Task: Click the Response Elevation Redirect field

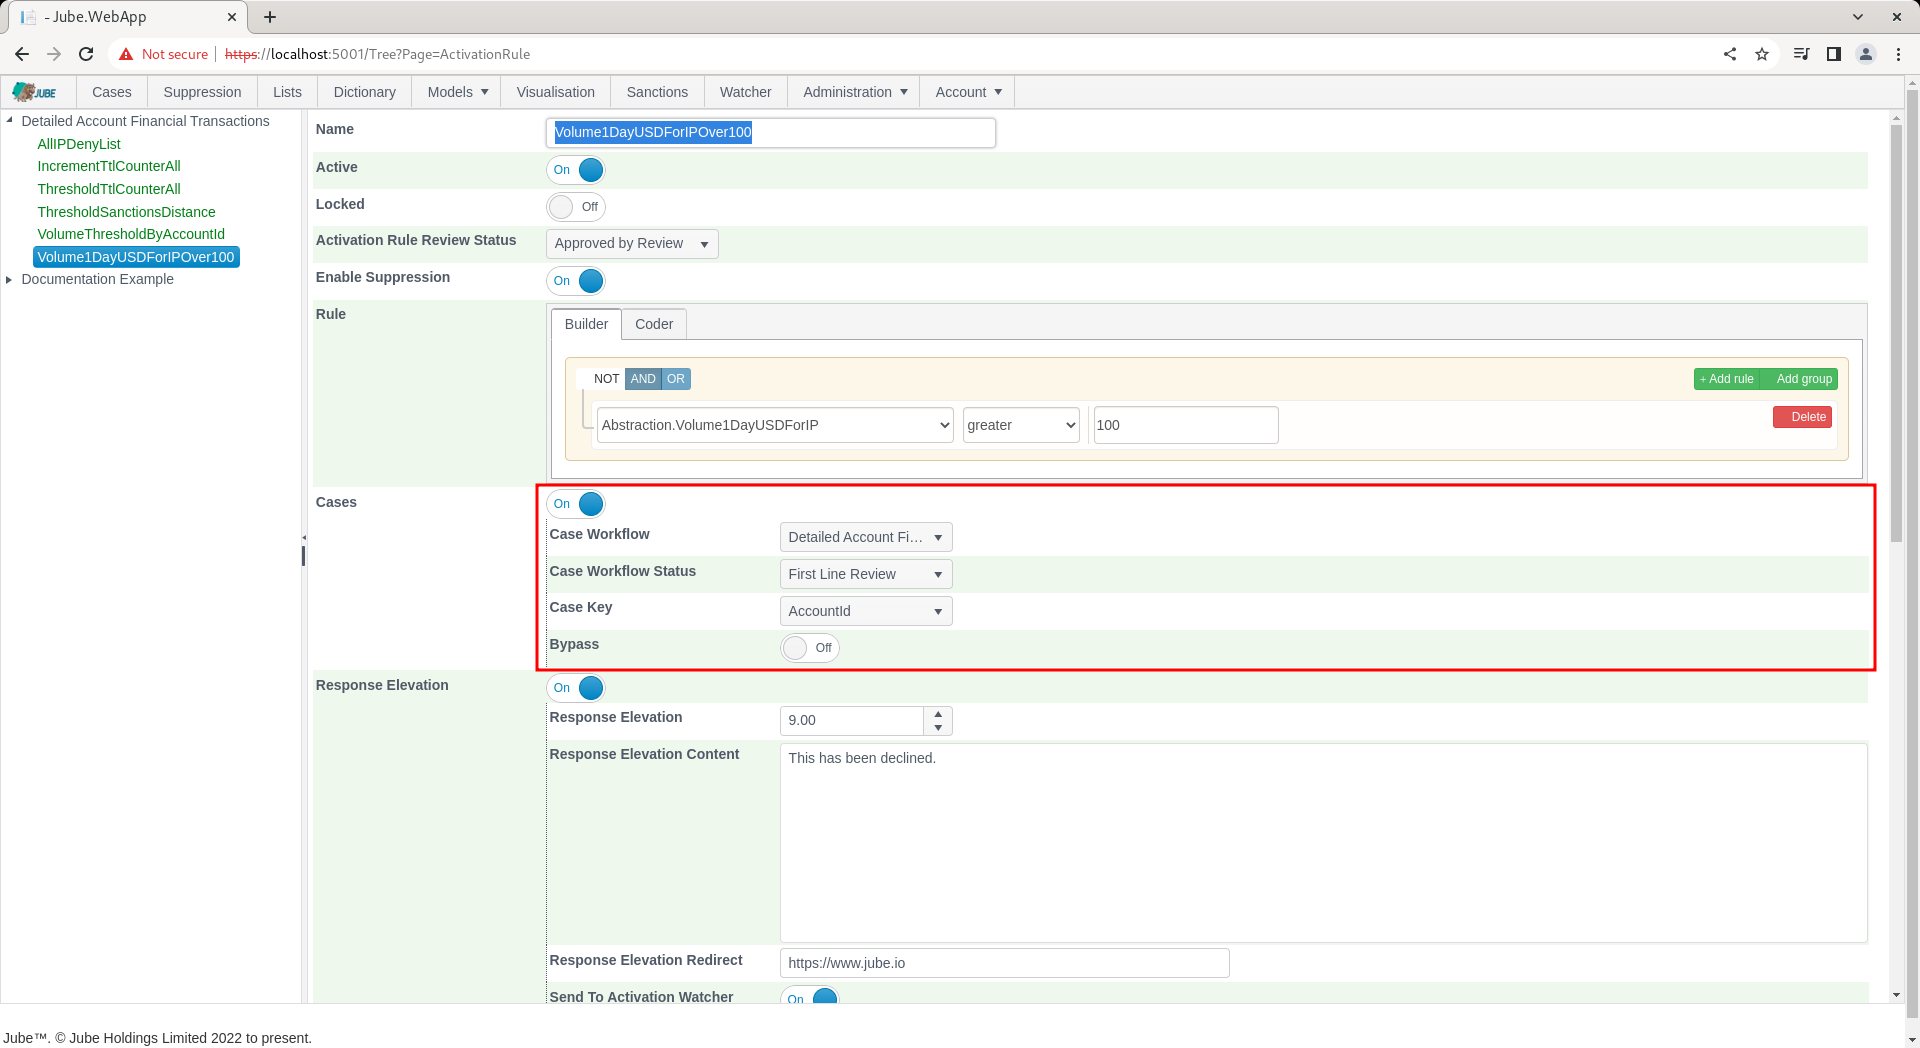Action: coord(1004,963)
